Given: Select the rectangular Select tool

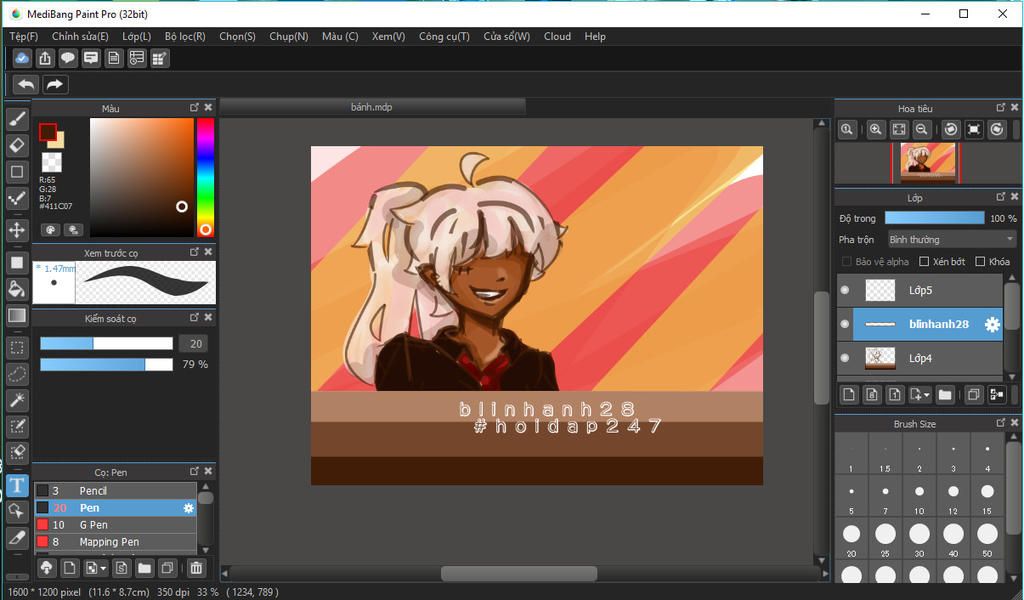Looking at the screenshot, I should (x=17, y=347).
